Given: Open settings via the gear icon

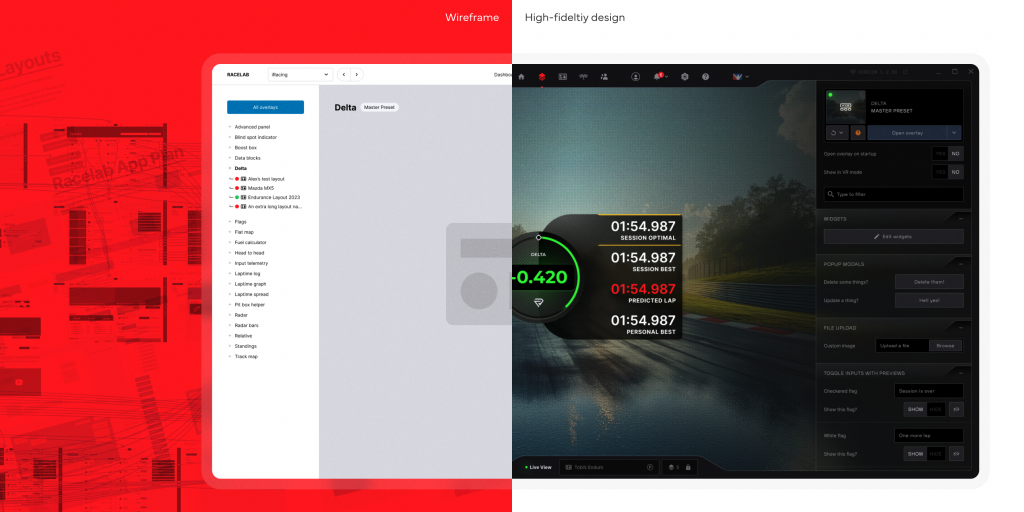Looking at the screenshot, I should 685,76.
